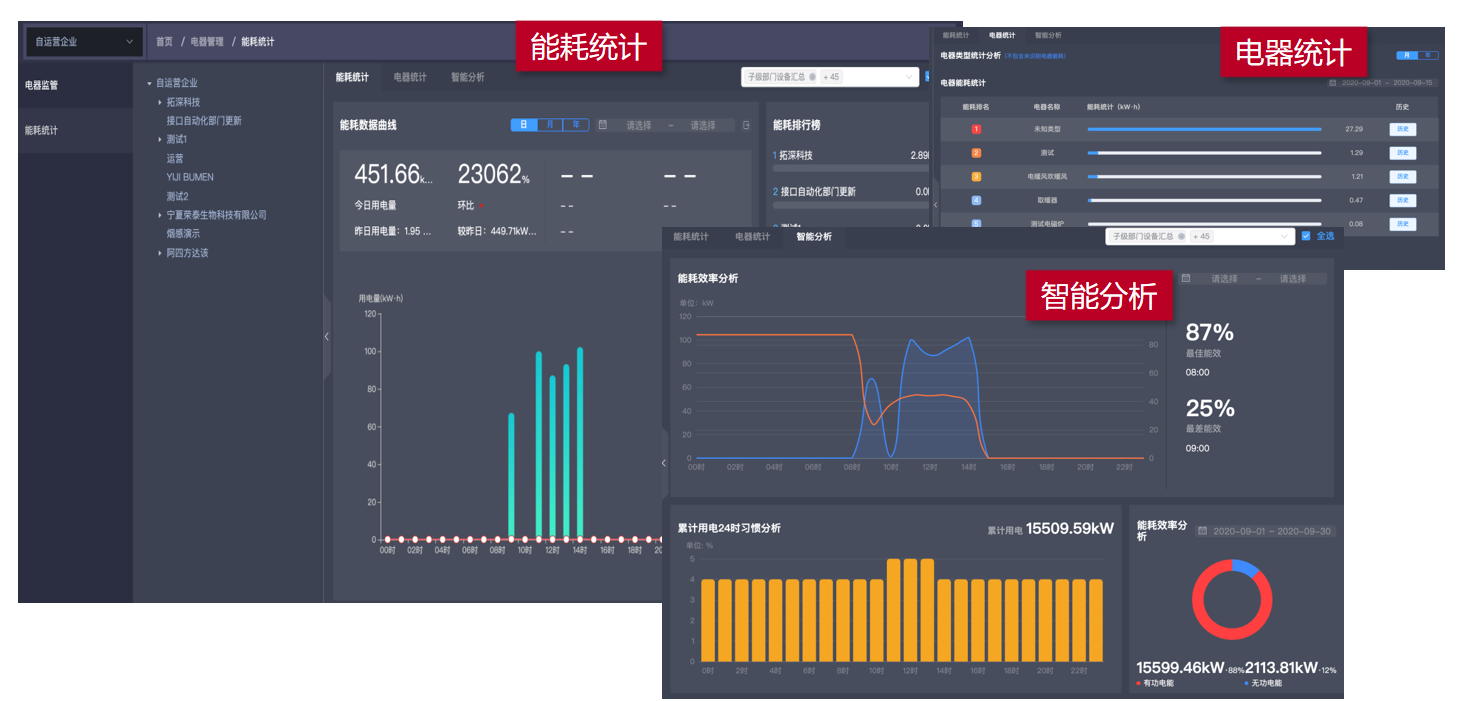Viewport: 1476px width, 701px height.
Task: Click 未知类型 energy progress bar
Action: pos(1204,129)
